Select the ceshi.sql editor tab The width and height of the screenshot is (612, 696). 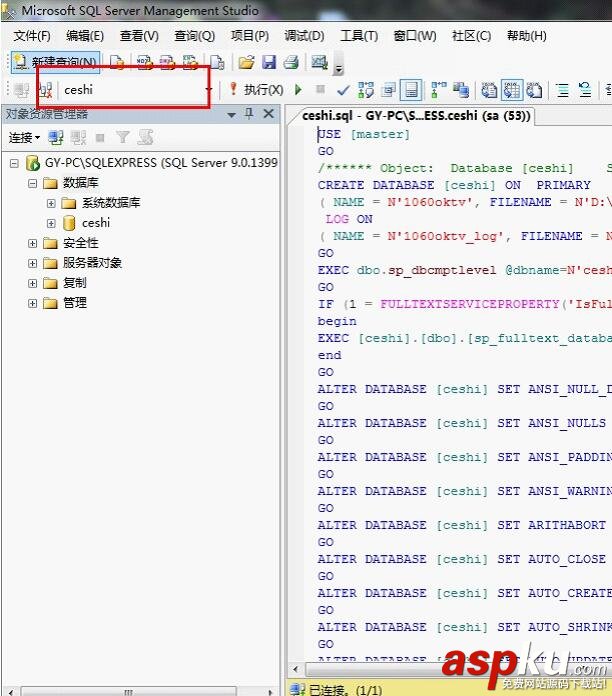pyautogui.click(x=416, y=116)
